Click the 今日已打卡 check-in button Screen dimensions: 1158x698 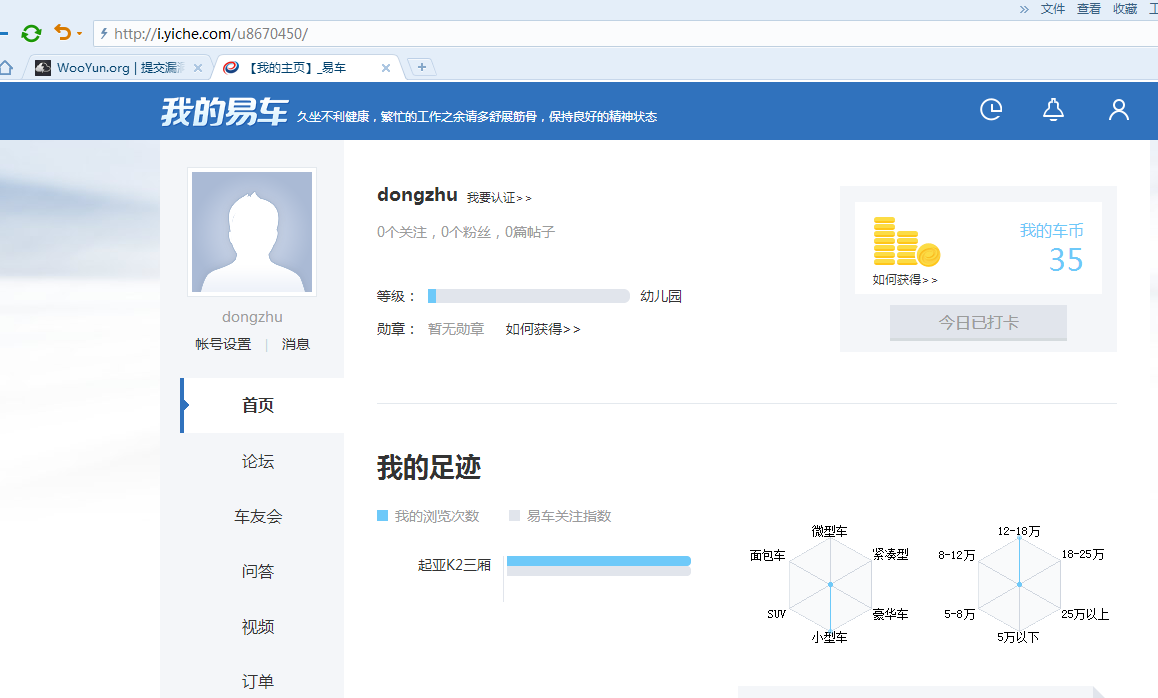[x=979, y=323]
